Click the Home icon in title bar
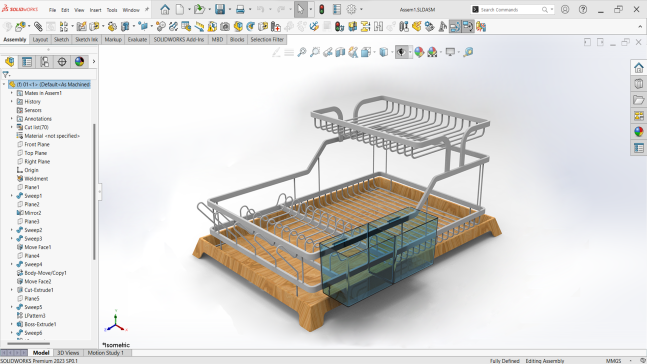Viewport: 647px width, 364px height. tap(165, 9)
